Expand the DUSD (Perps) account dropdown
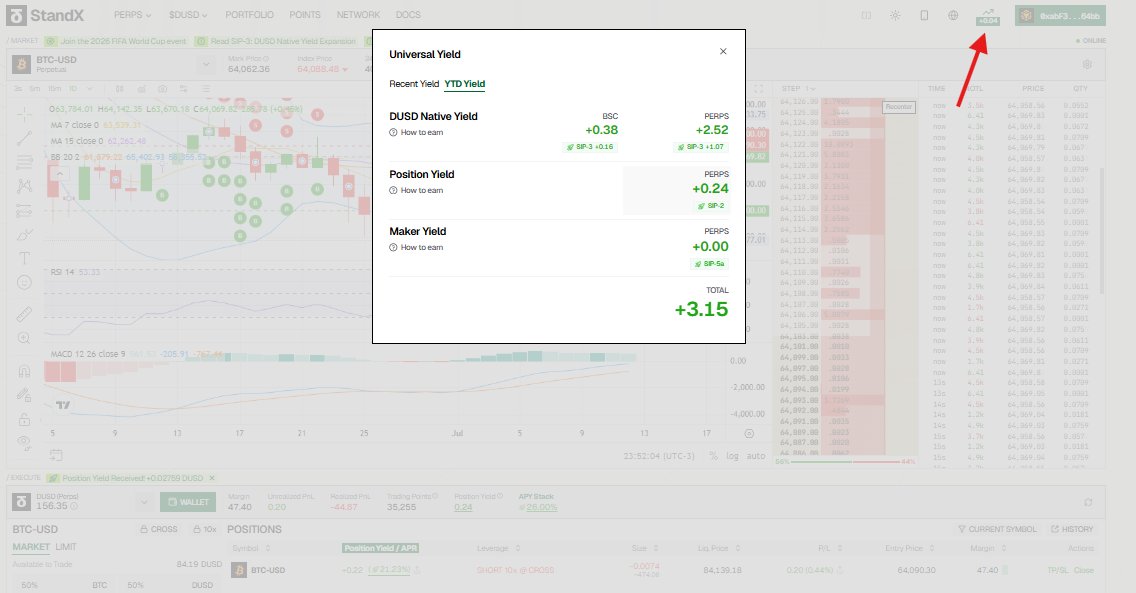This screenshot has height=593, width=1136. coord(143,502)
